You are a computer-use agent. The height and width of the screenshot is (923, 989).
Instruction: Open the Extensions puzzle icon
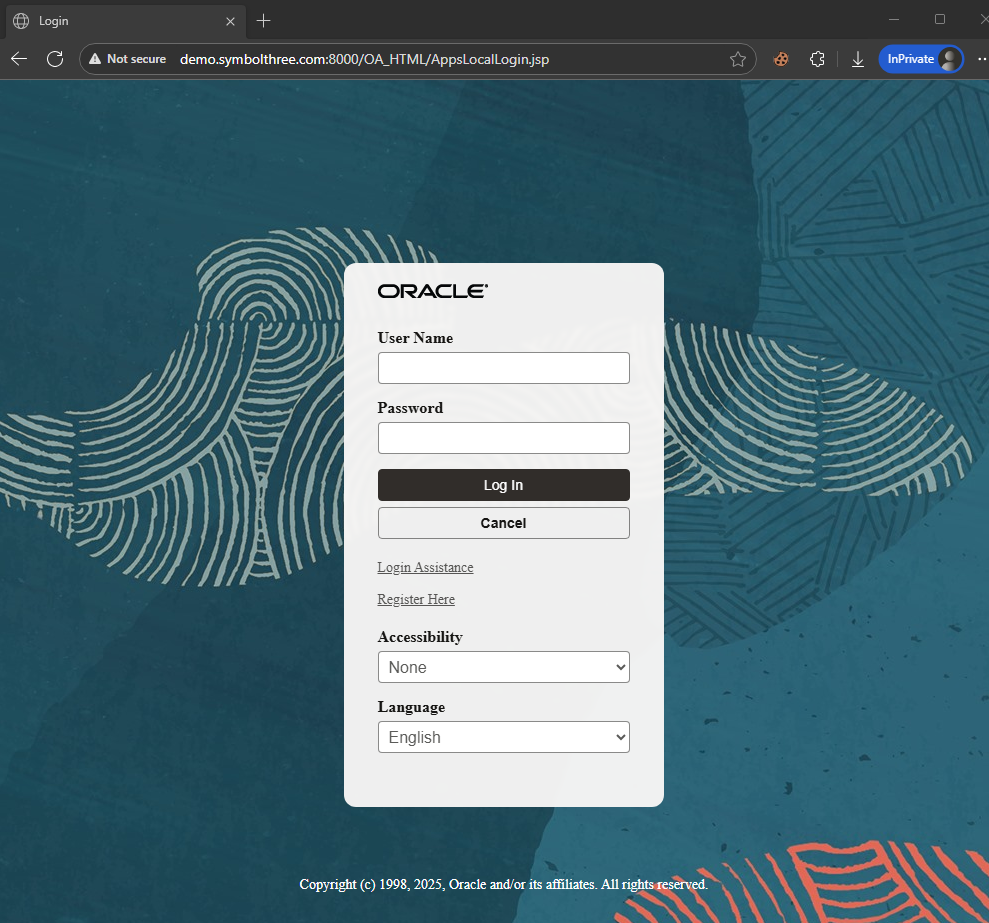pyautogui.click(x=817, y=59)
